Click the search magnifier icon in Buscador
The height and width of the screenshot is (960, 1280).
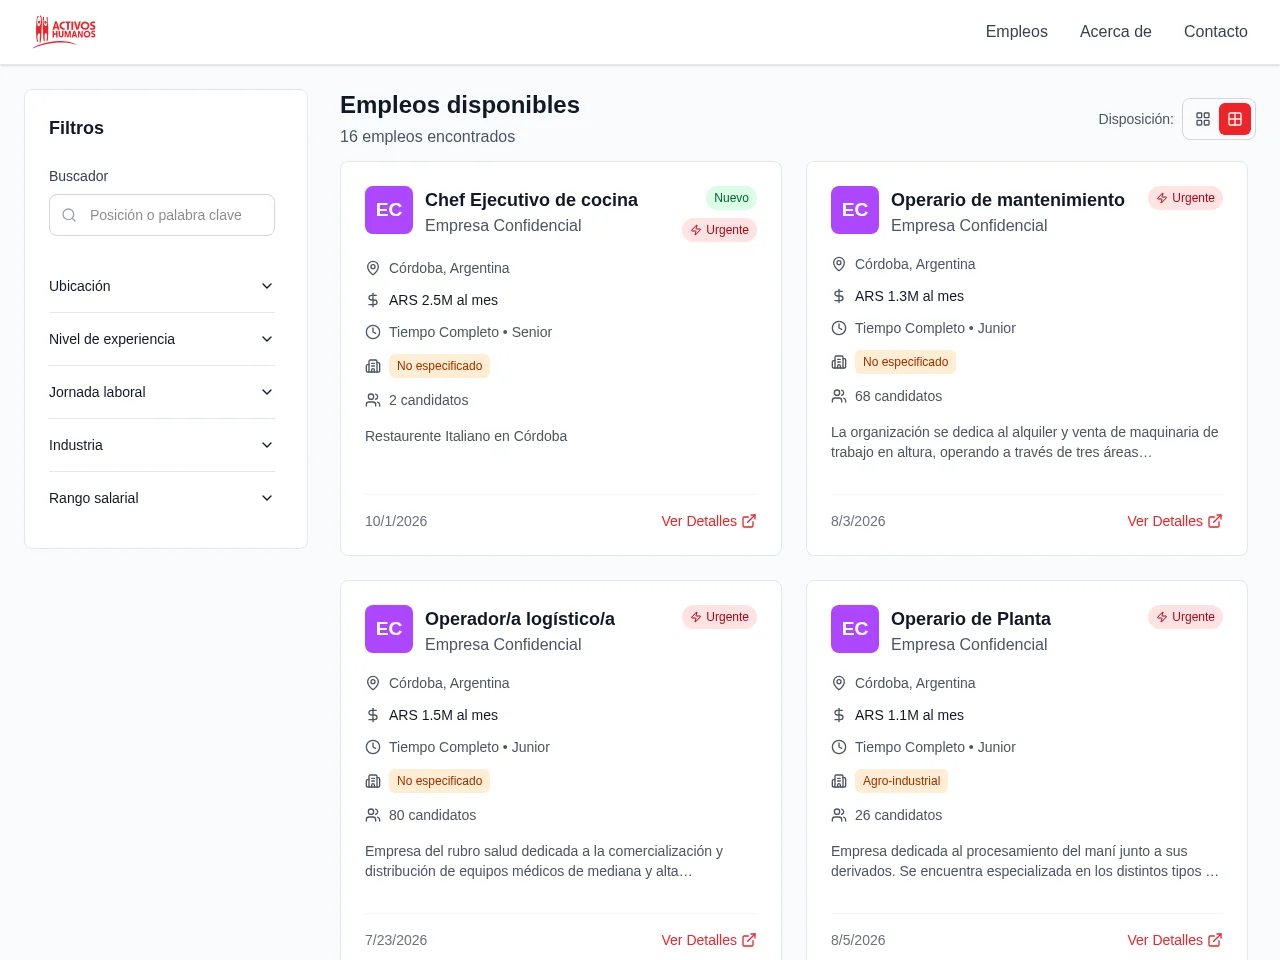[69, 215]
